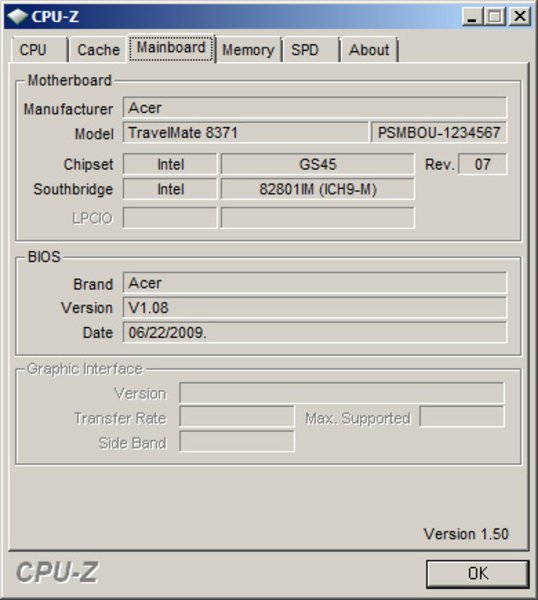
Task: Click the Side Band label
Action: [x=132, y=443]
